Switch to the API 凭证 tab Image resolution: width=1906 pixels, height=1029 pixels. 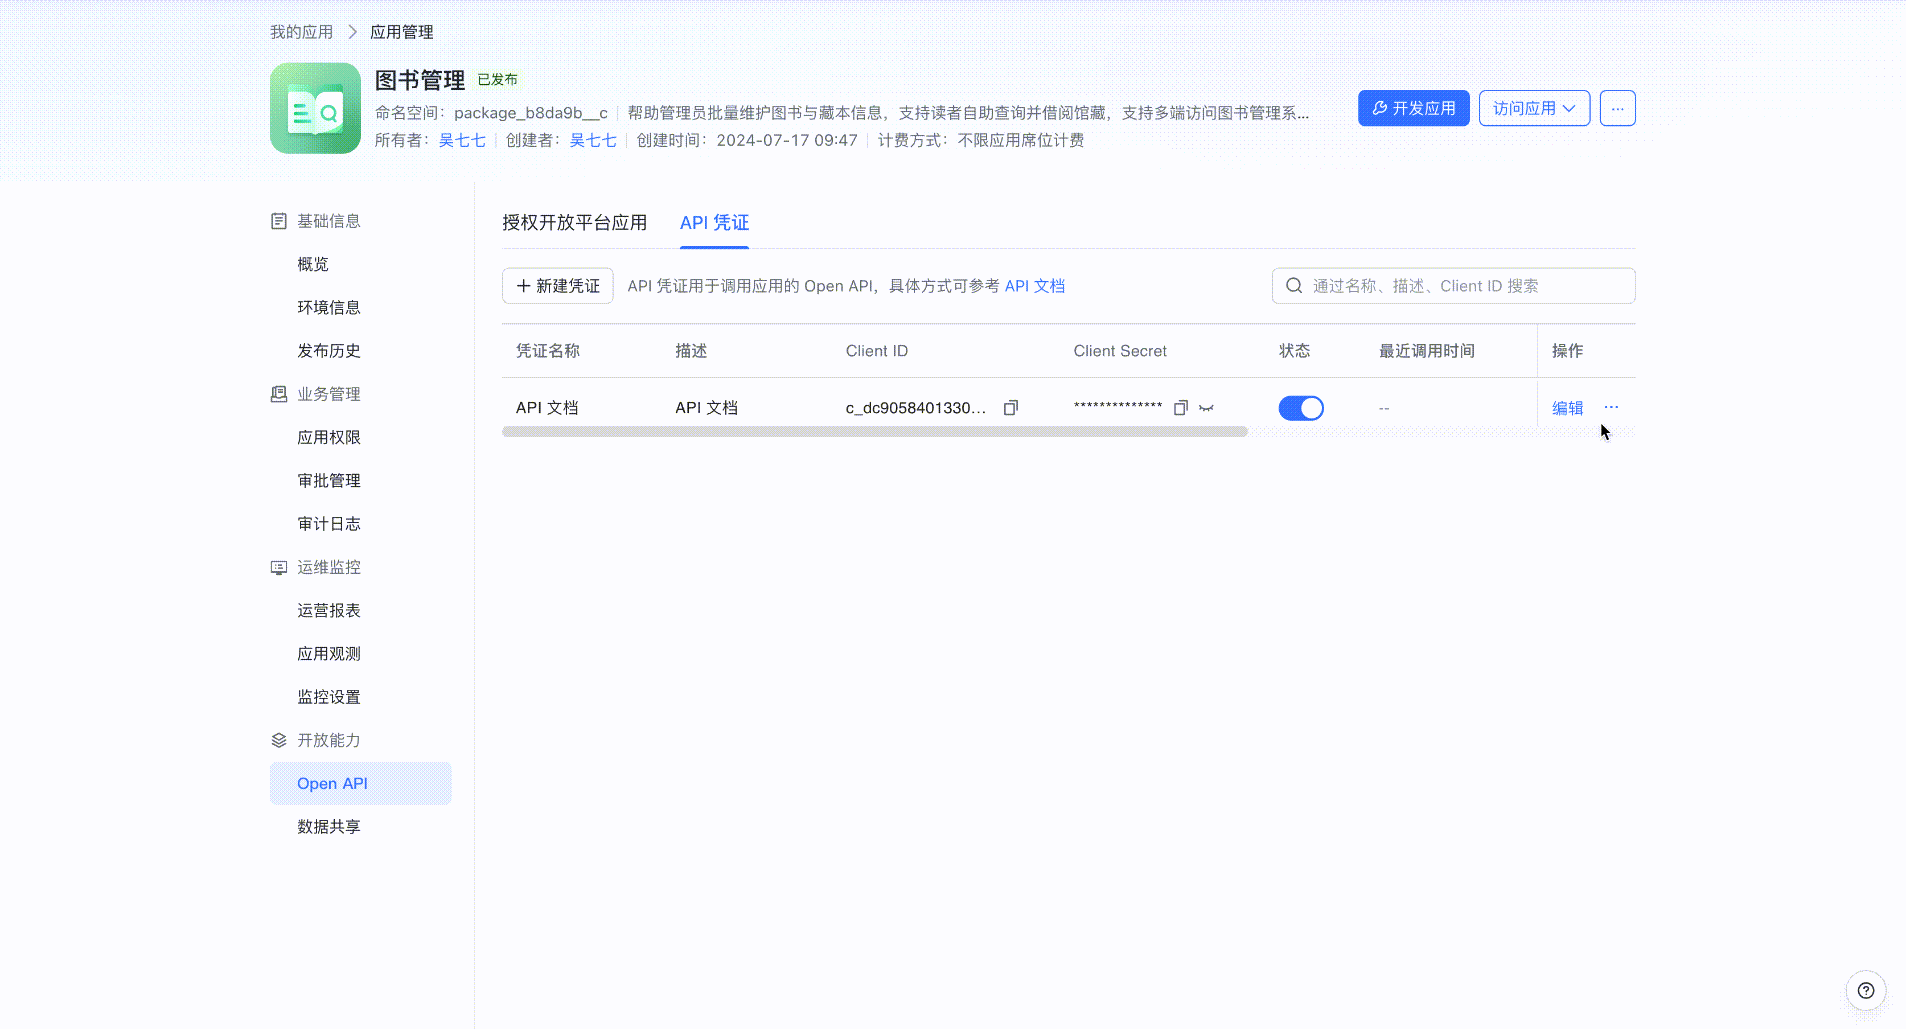click(x=713, y=223)
